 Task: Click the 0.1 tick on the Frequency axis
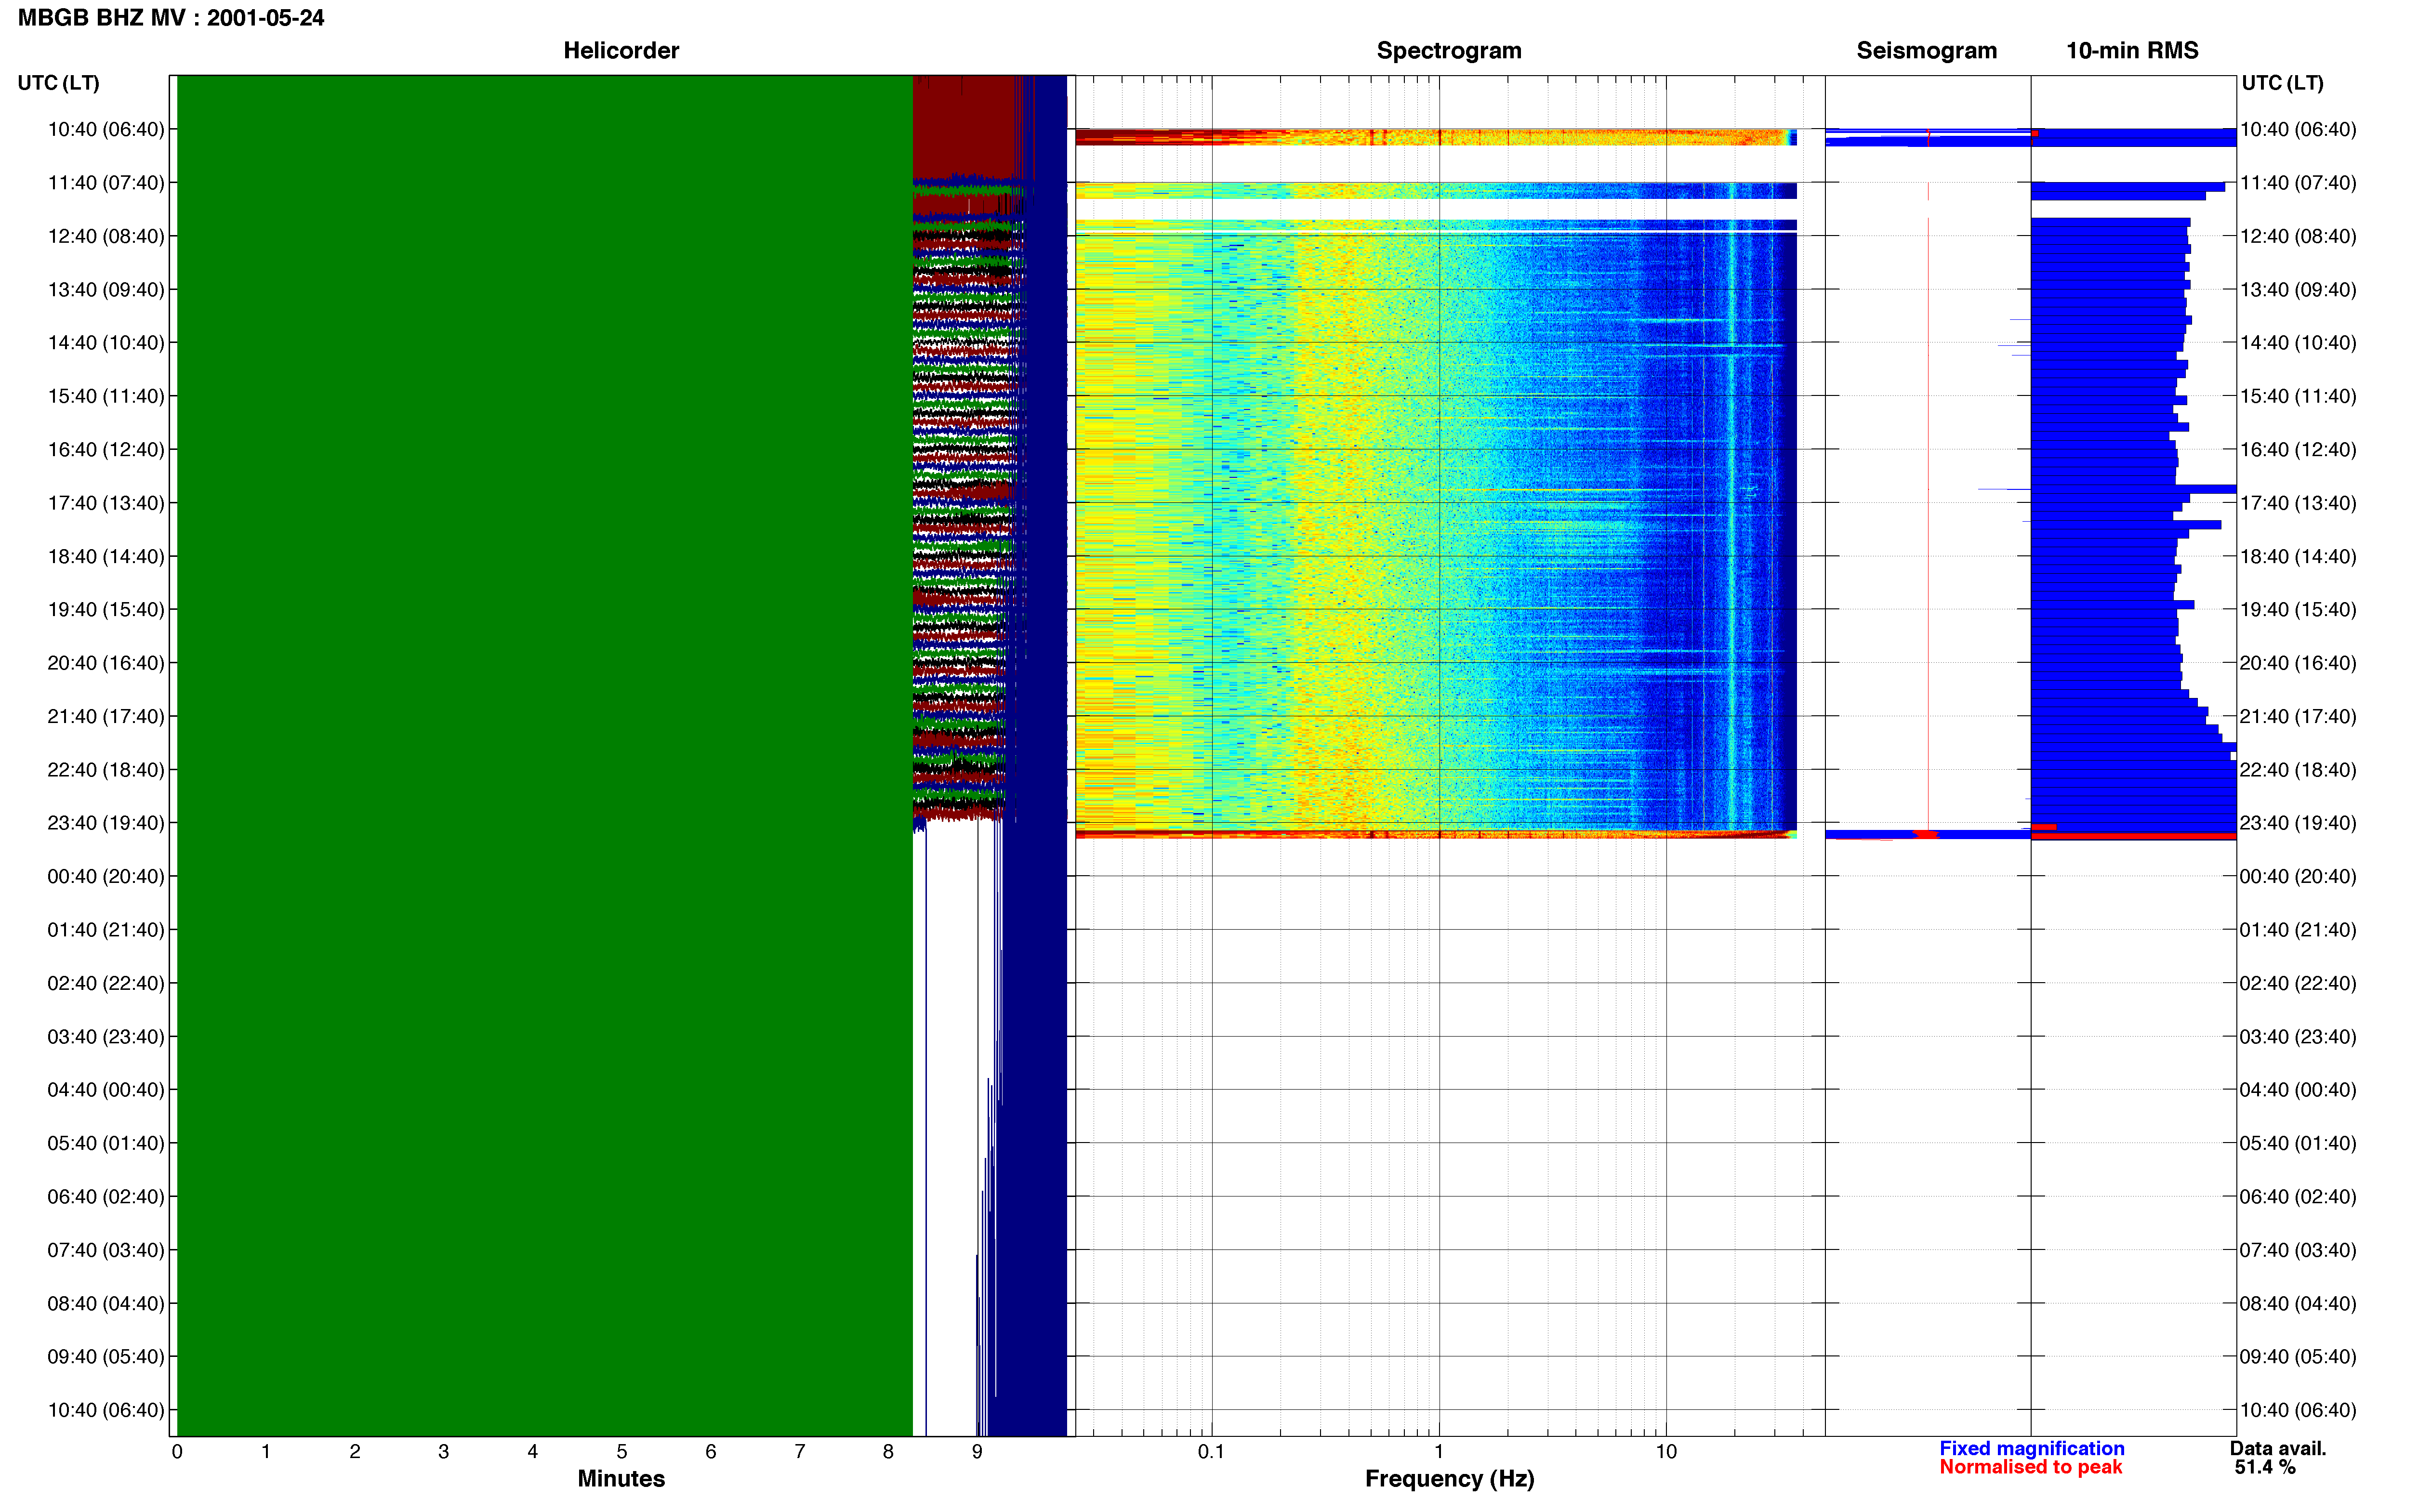(1211, 1451)
